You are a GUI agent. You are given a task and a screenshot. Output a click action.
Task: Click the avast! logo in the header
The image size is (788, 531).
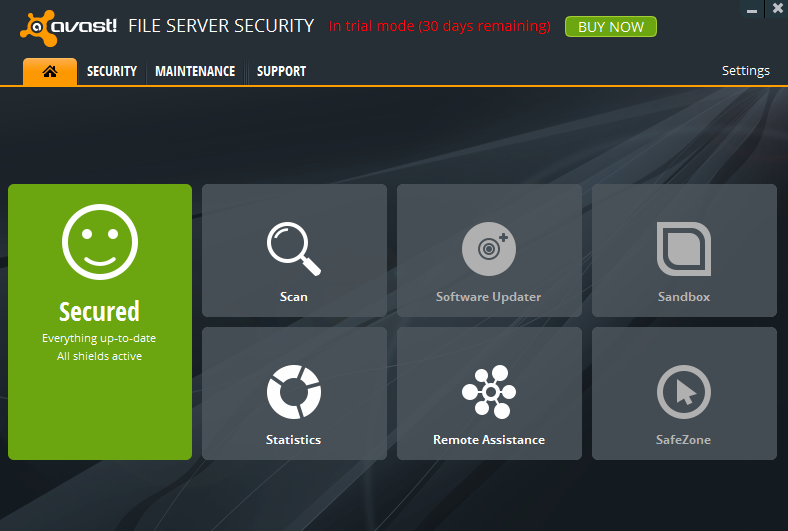[x=68, y=28]
